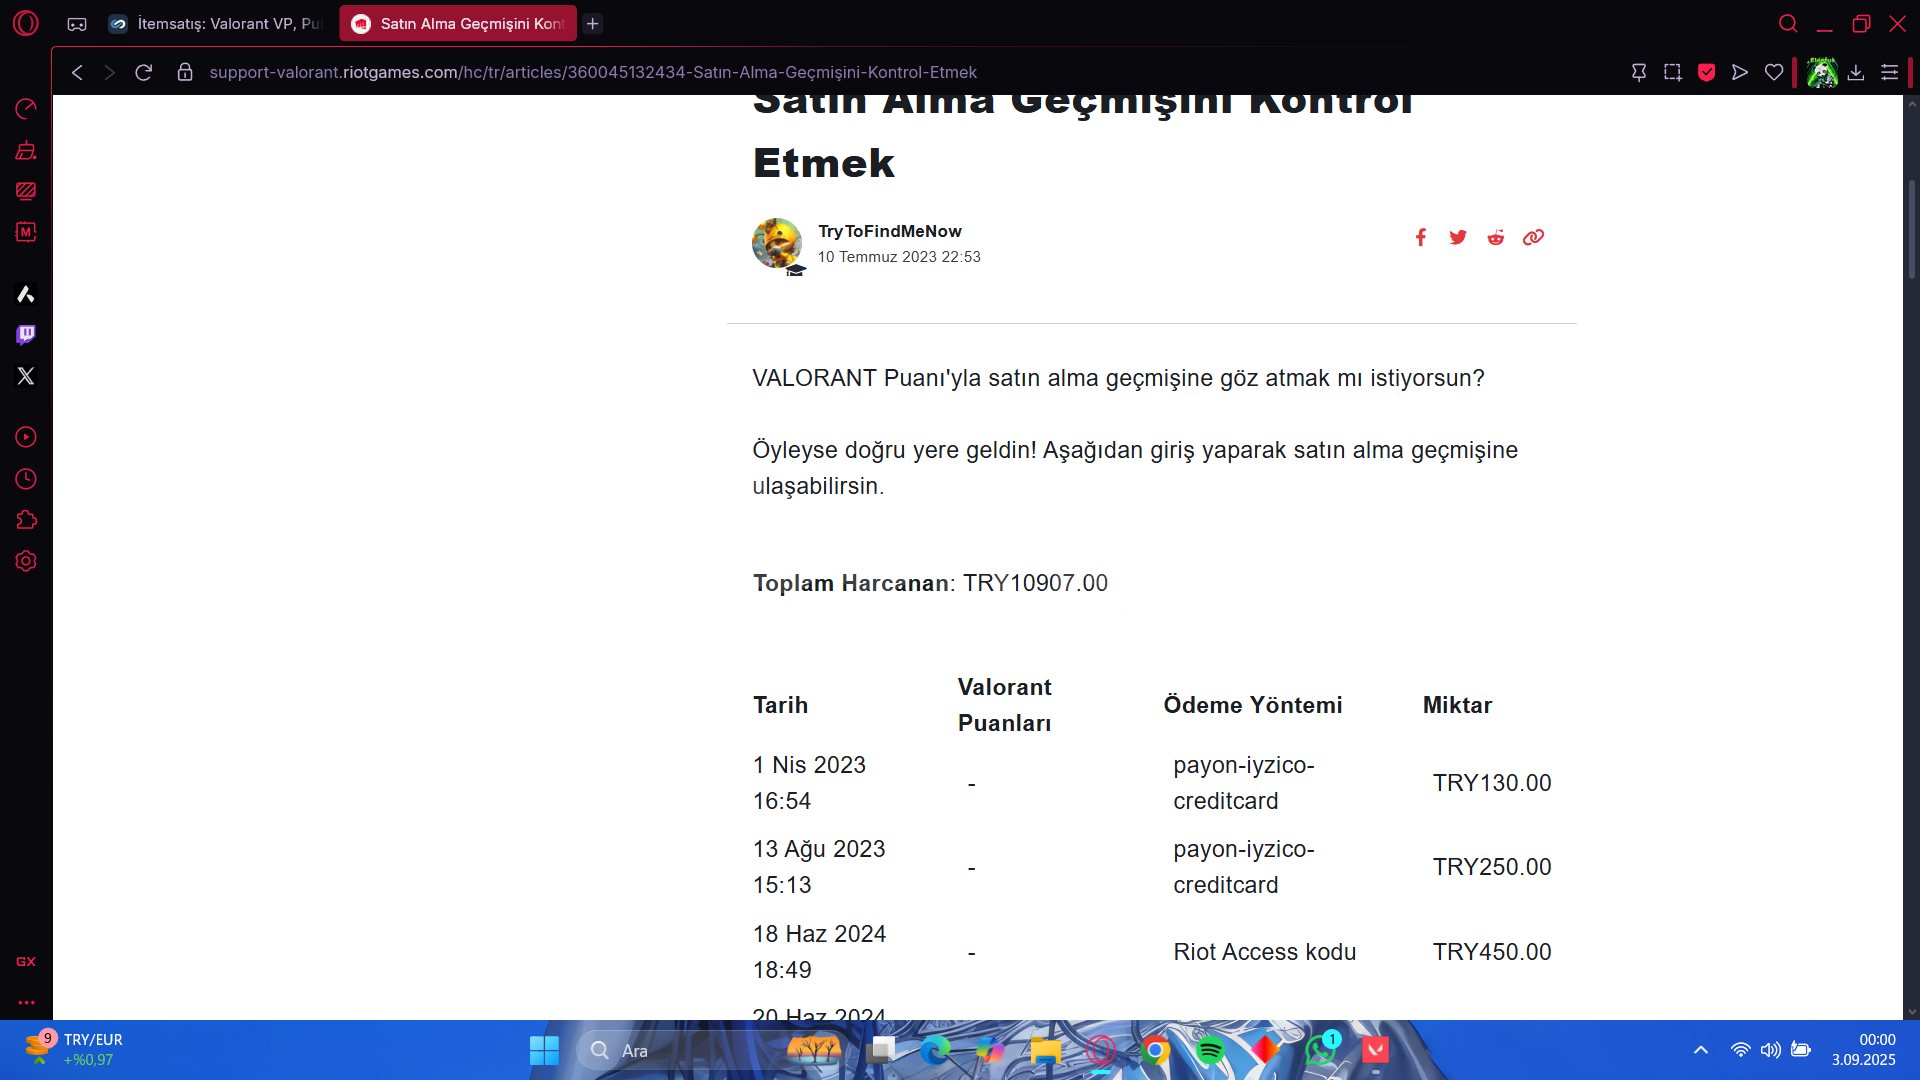Open Settings gear in sidebar
The width and height of the screenshot is (1920, 1080).
(26, 561)
